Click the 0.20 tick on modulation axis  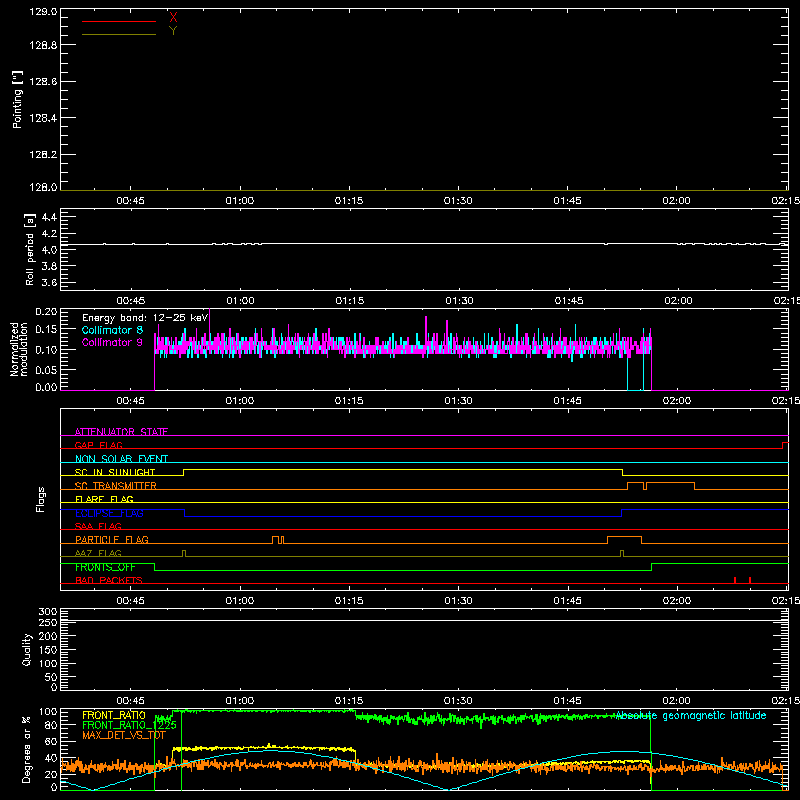click(46, 311)
